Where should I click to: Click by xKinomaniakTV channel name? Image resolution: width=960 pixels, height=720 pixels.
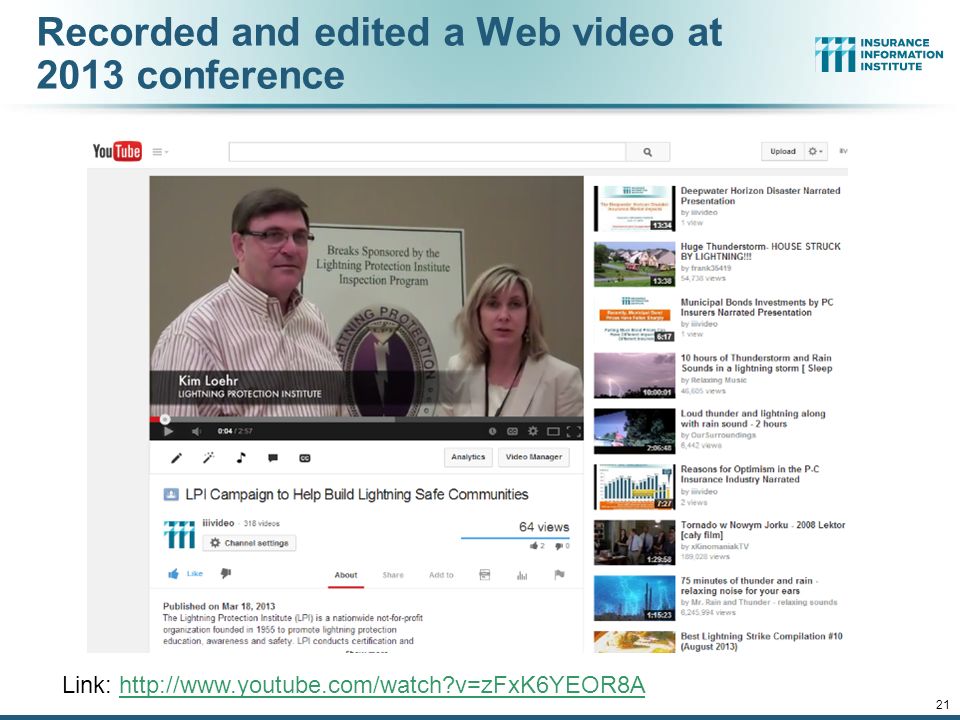714,546
